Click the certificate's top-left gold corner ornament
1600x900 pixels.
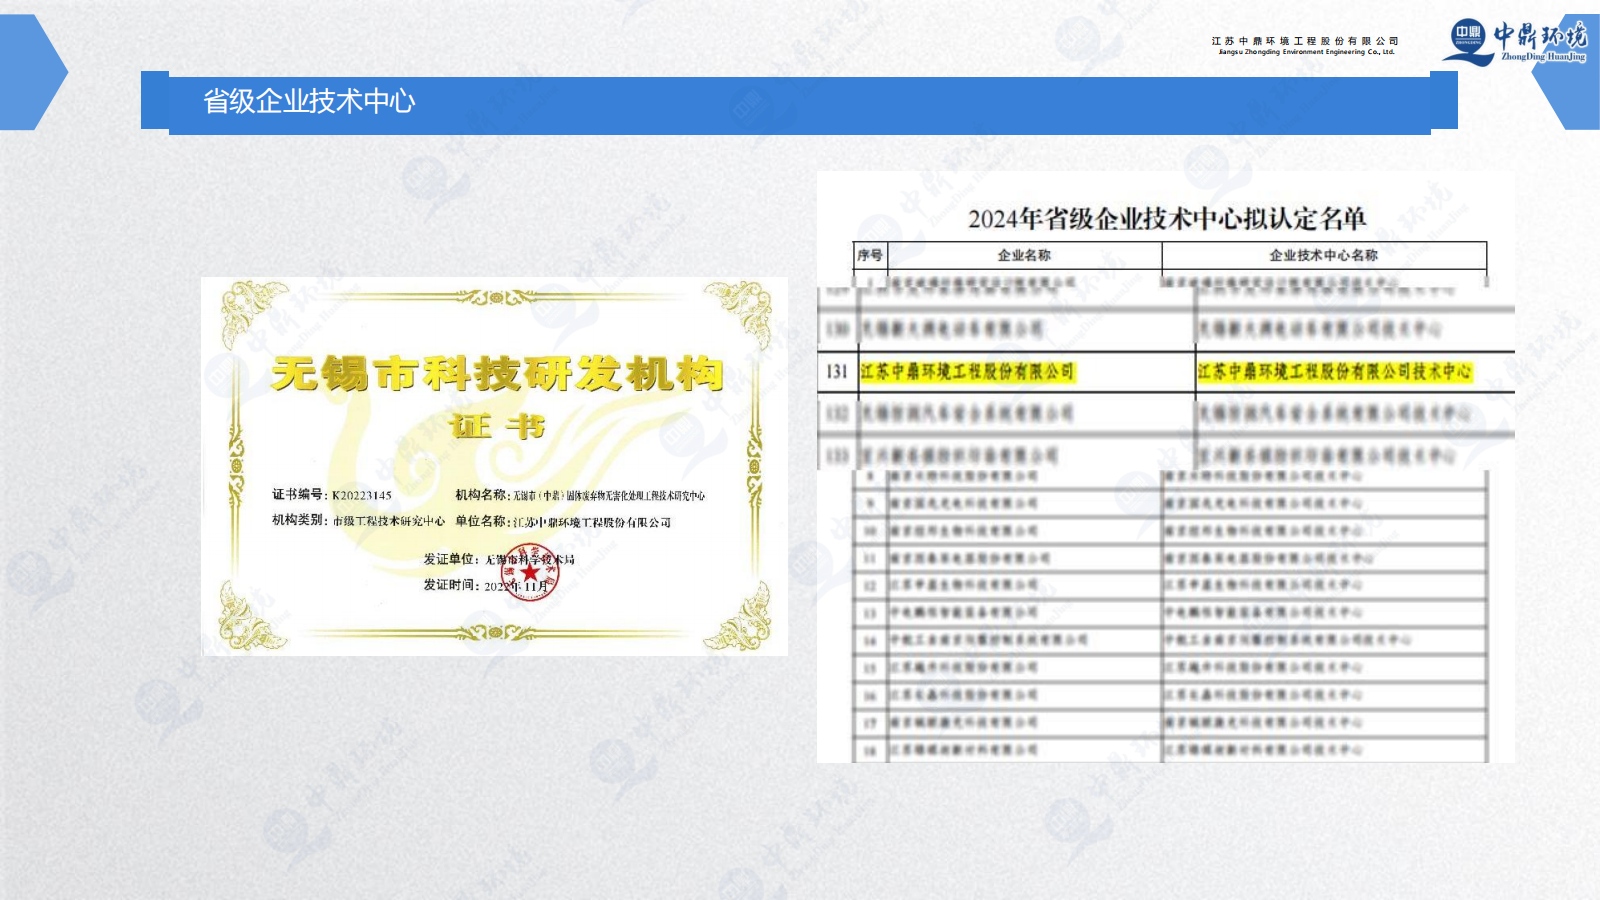[x=250, y=310]
